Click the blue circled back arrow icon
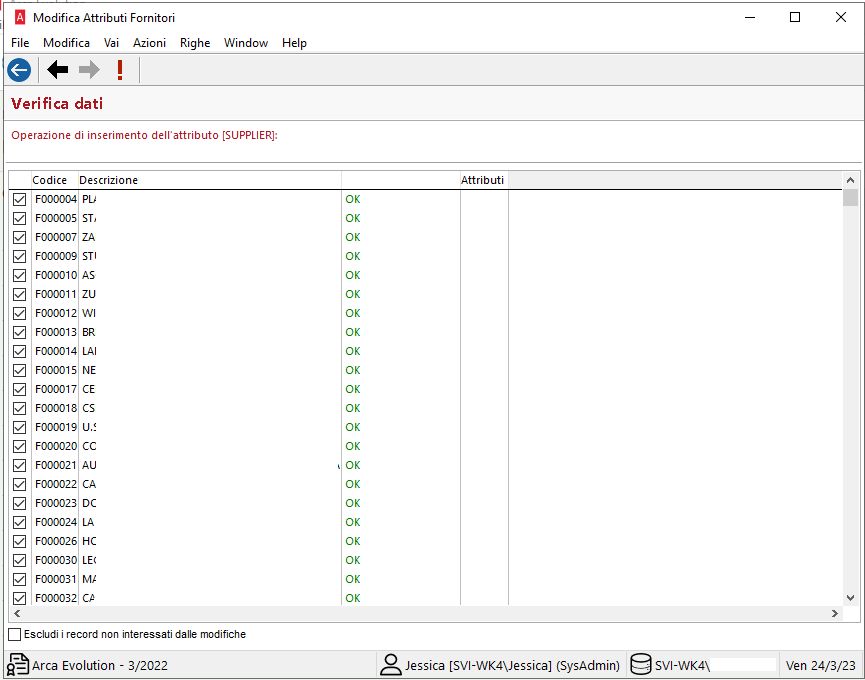Screen dimensions: 865x680 tap(18, 69)
